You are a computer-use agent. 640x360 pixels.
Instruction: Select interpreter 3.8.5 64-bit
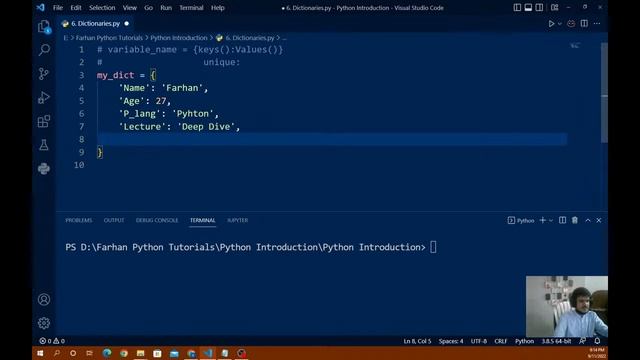(556, 341)
